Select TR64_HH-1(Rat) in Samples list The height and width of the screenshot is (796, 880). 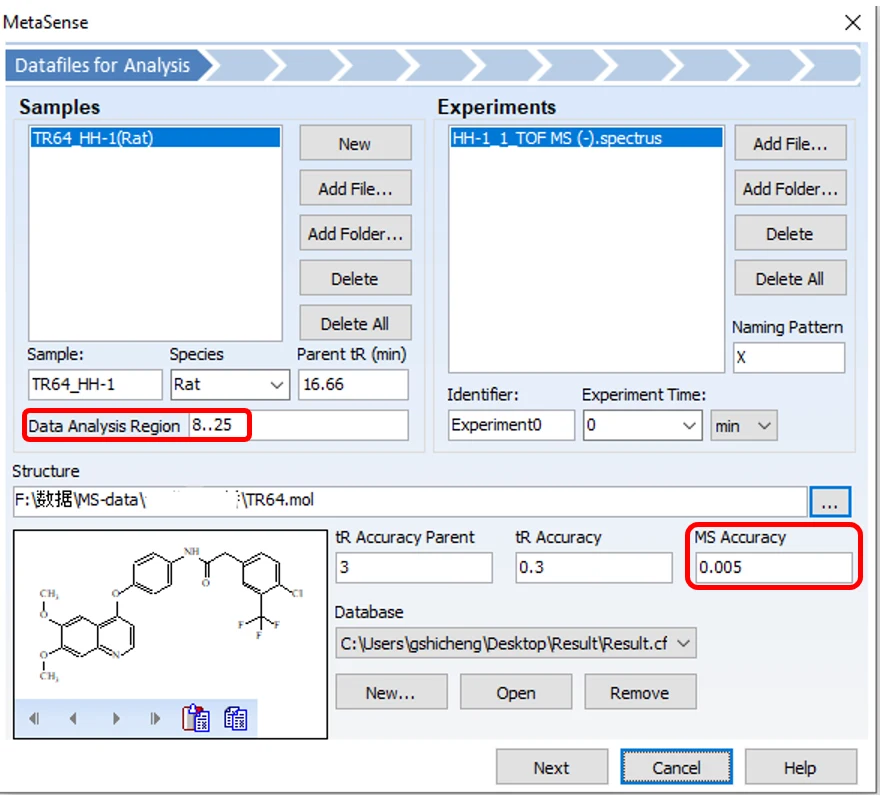click(155, 138)
